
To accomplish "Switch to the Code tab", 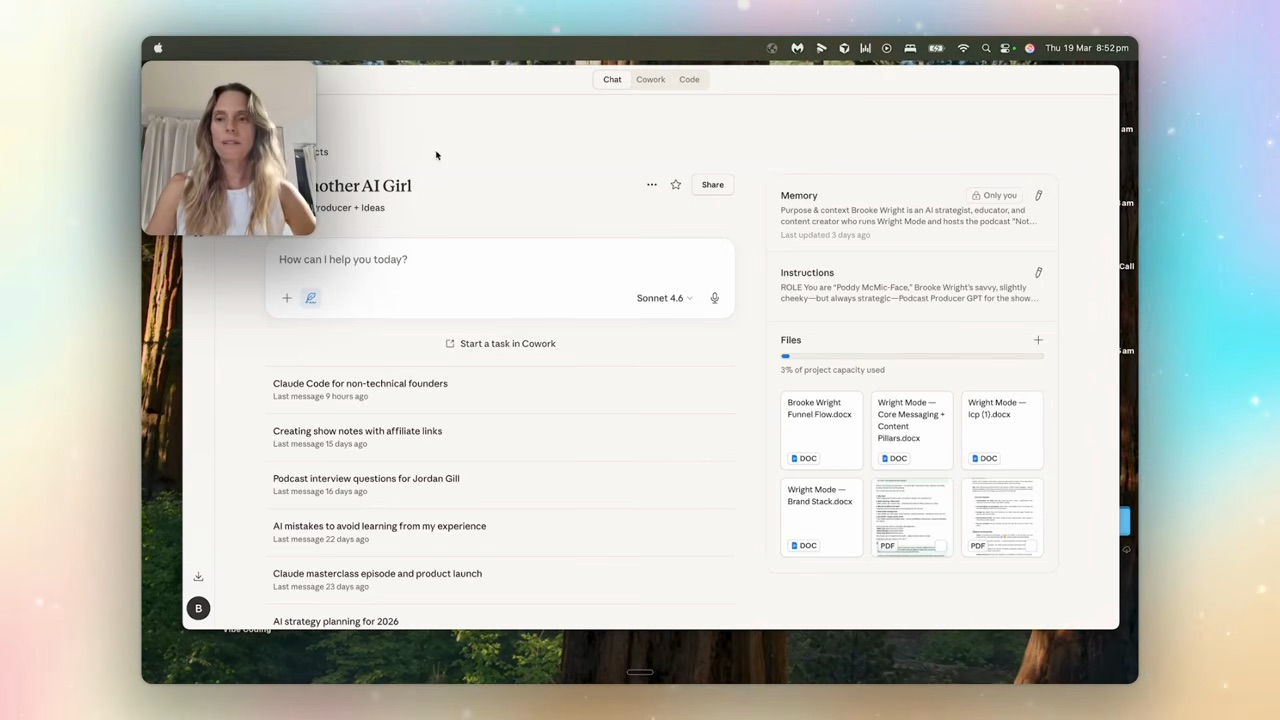I will tap(689, 79).
